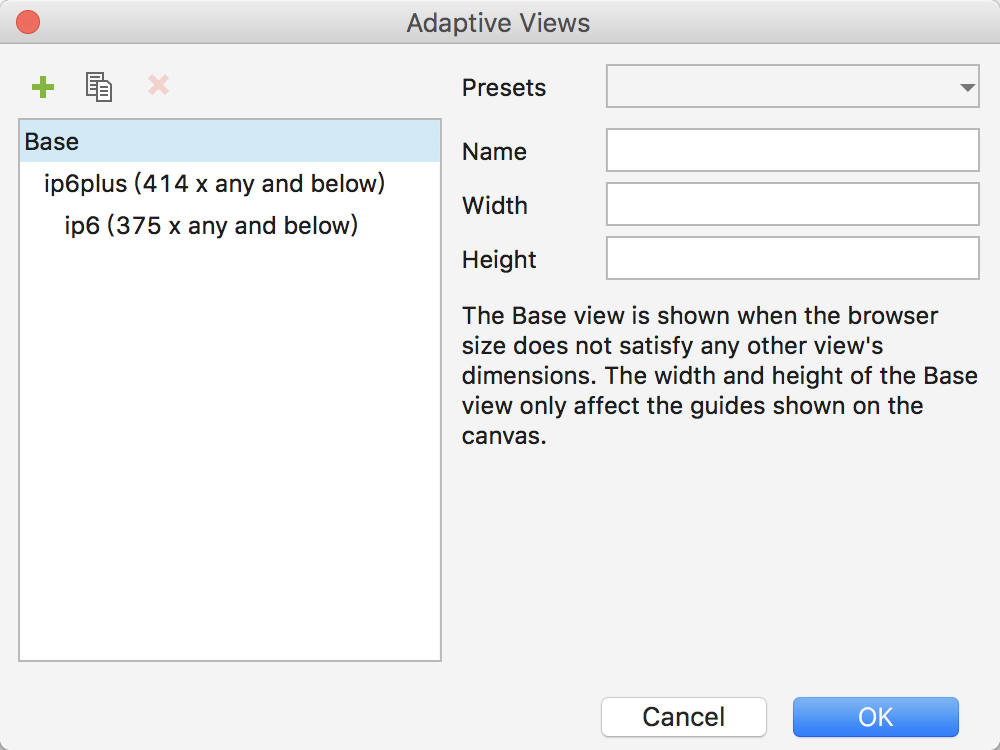Focus the Name input field

[792, 151]
